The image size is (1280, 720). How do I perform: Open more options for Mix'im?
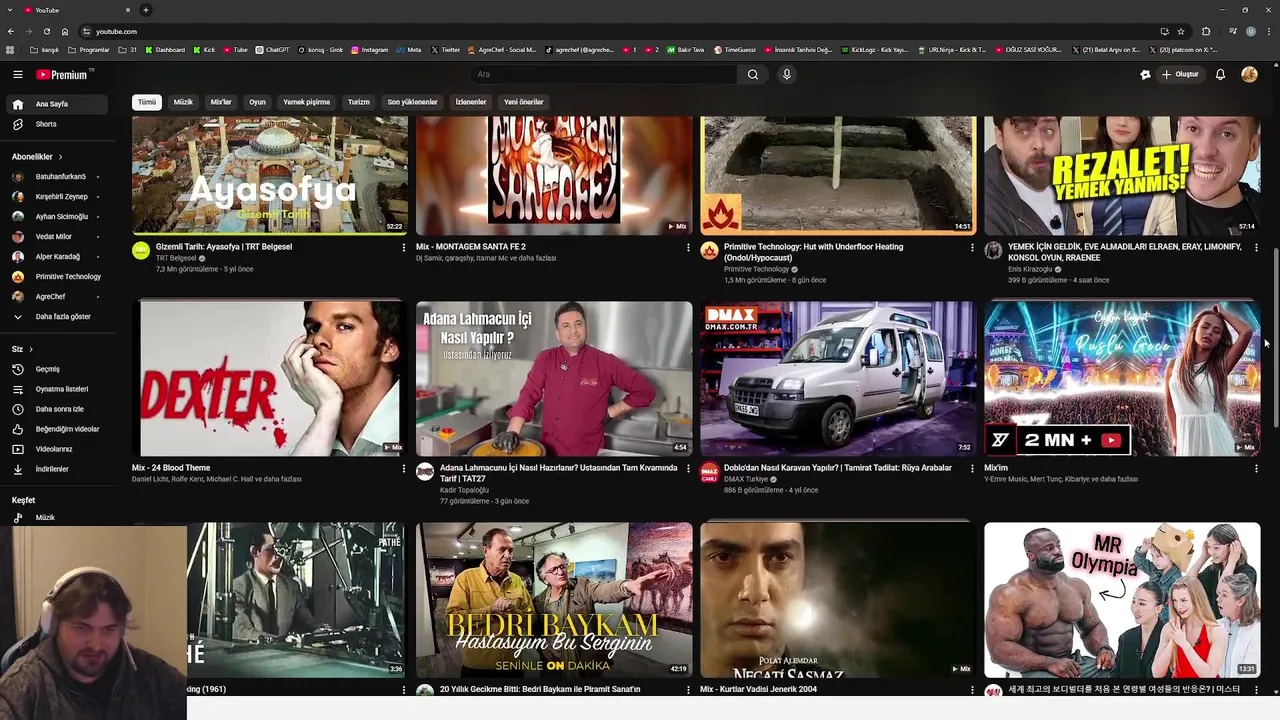(1256, 469)
